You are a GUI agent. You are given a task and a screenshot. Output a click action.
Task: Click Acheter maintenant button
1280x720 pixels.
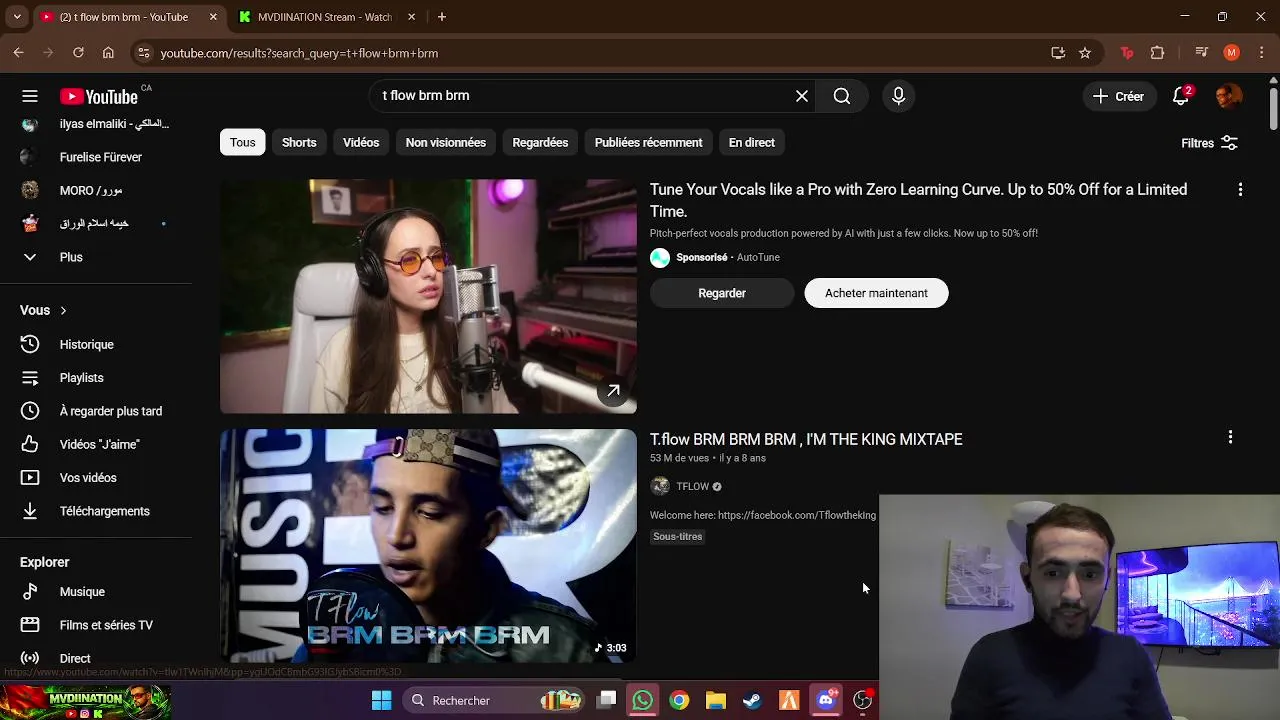coord(876,293)
